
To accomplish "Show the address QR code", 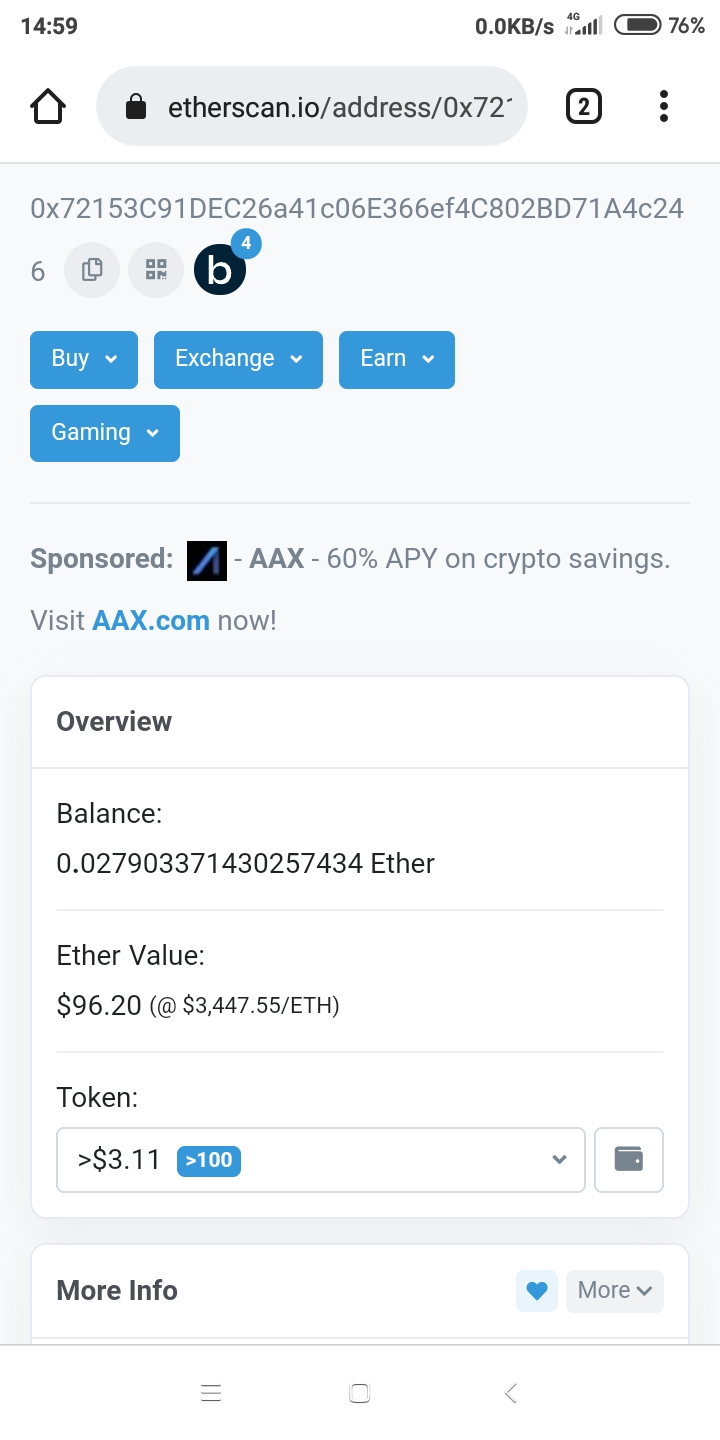I will point(156,270).
